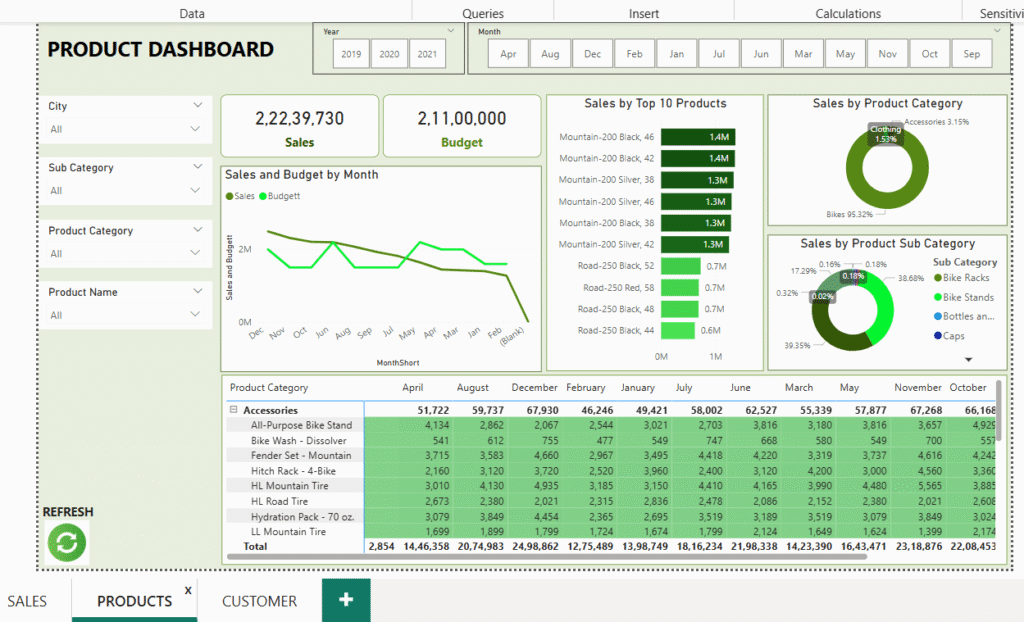Click the Bike Racks legend marker
1024x622 pixels.
click(x=937, y=278)
